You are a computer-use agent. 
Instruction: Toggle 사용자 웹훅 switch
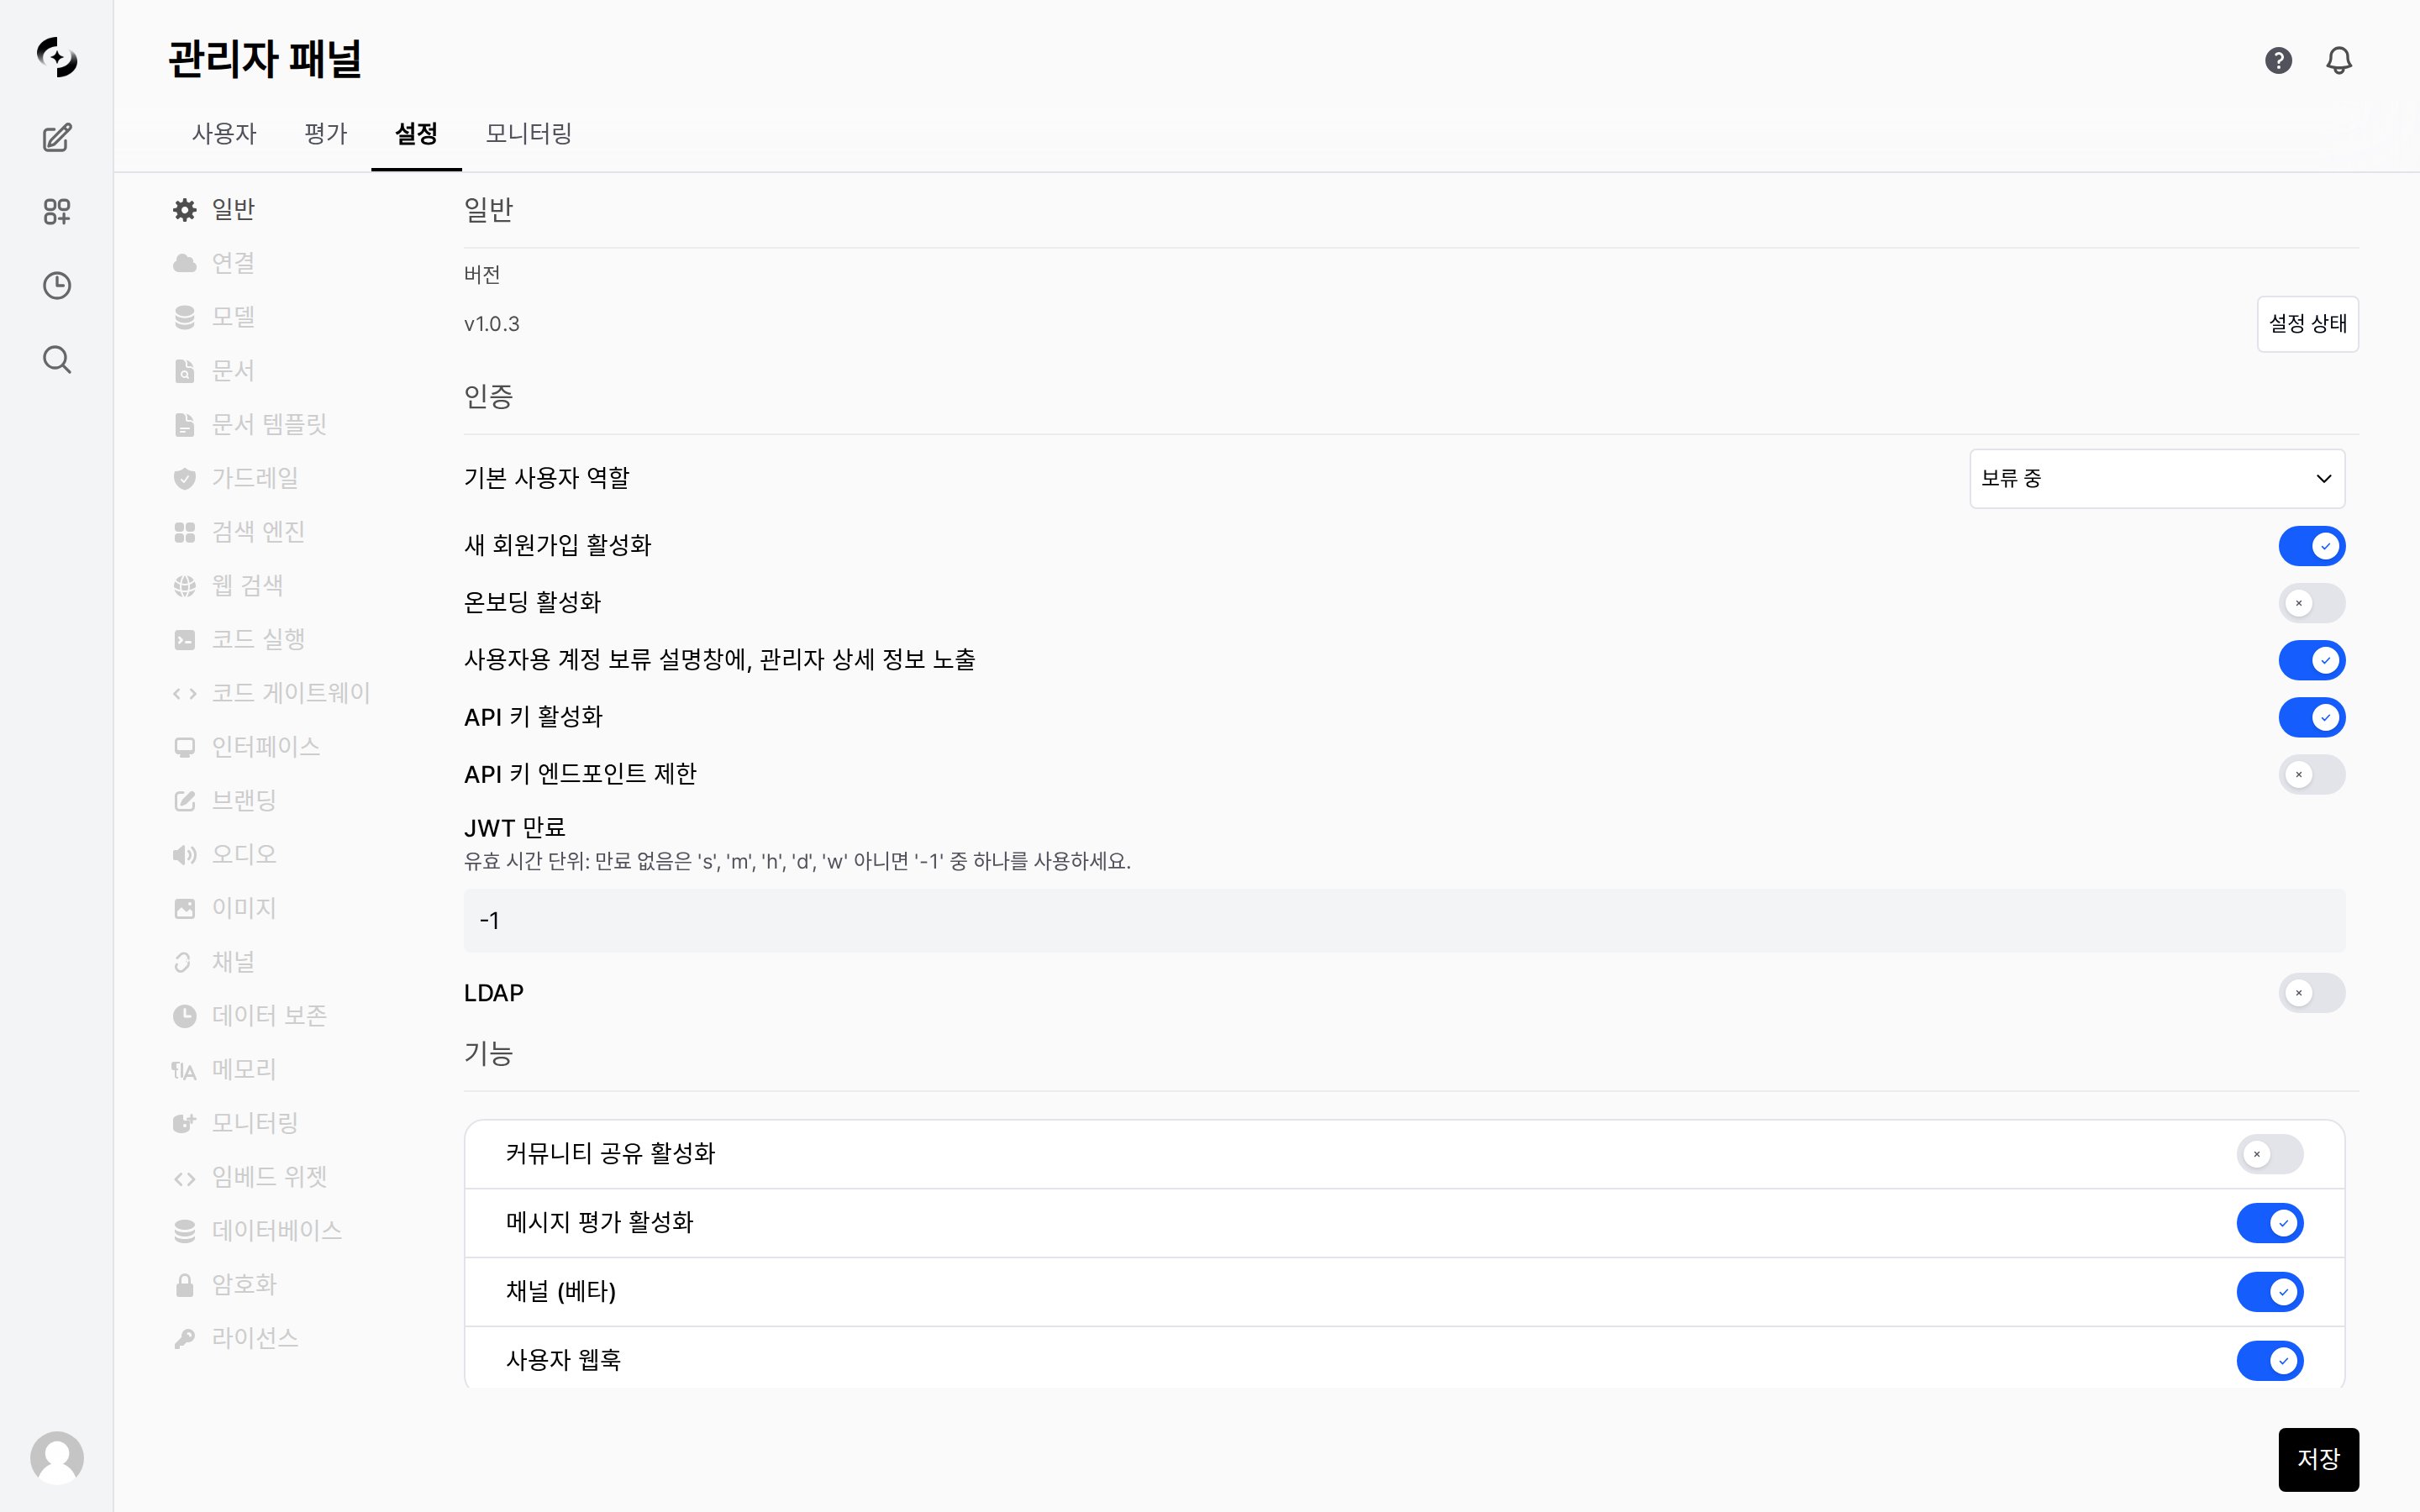tap(2269, 1361)
